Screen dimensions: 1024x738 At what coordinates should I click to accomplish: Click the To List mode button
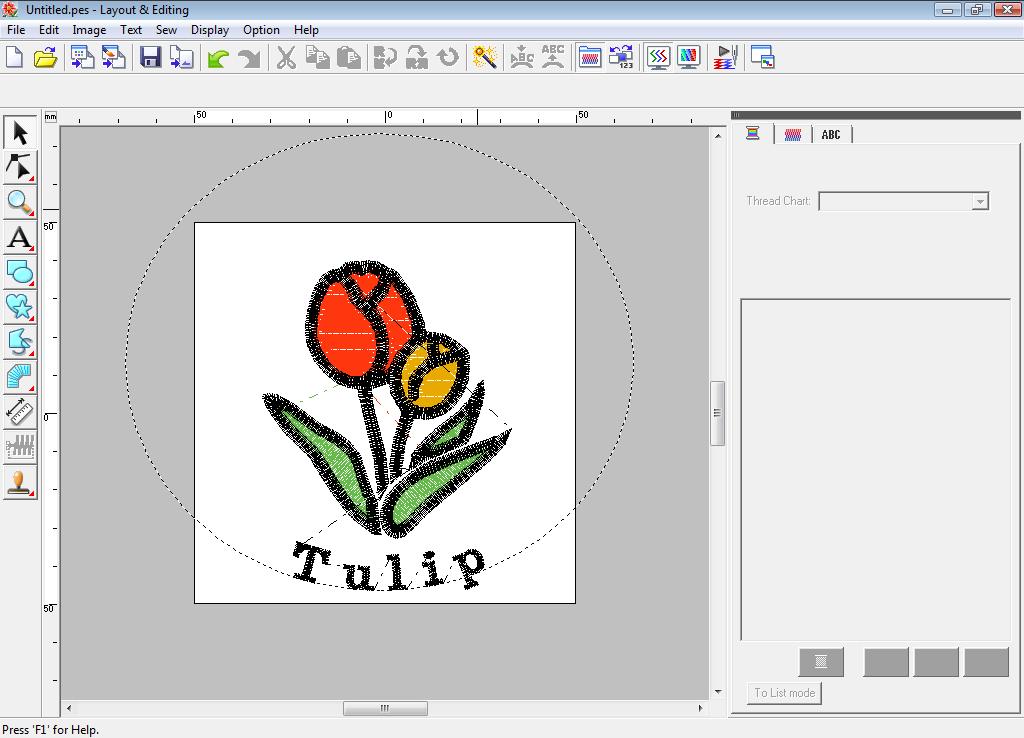point(784,693)
